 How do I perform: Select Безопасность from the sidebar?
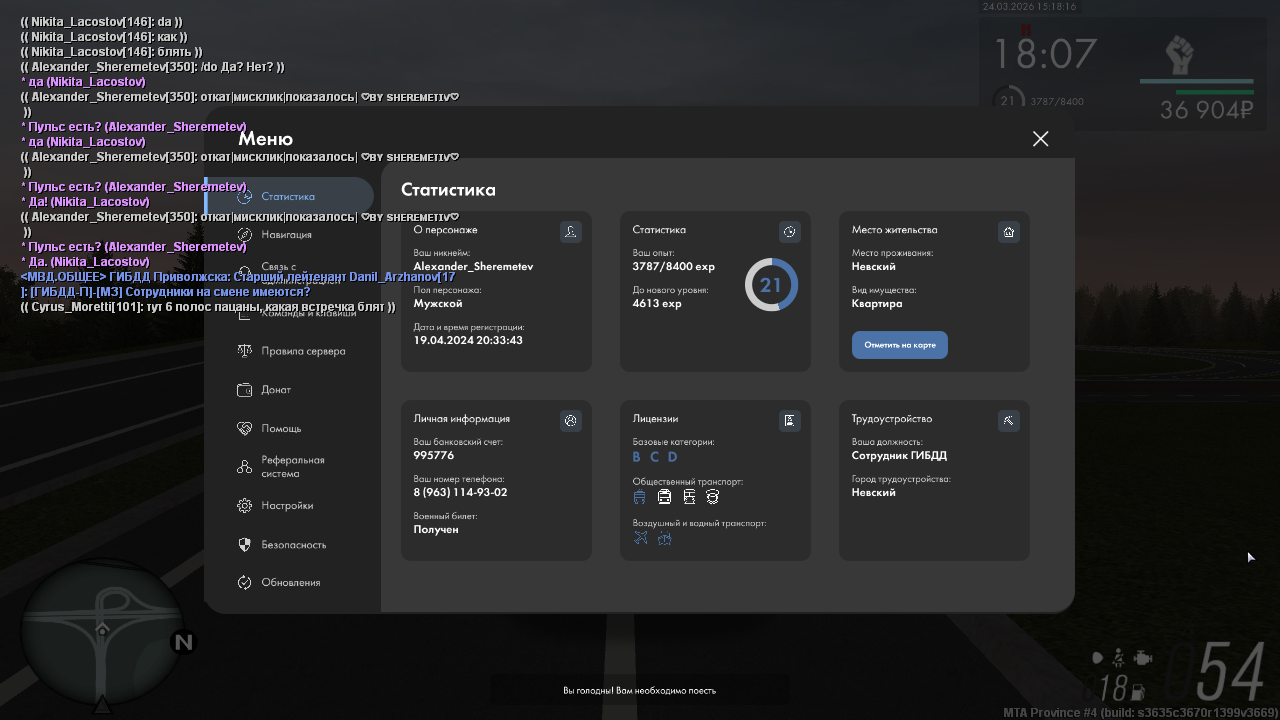pyautogui.click(x=293, y=545)
